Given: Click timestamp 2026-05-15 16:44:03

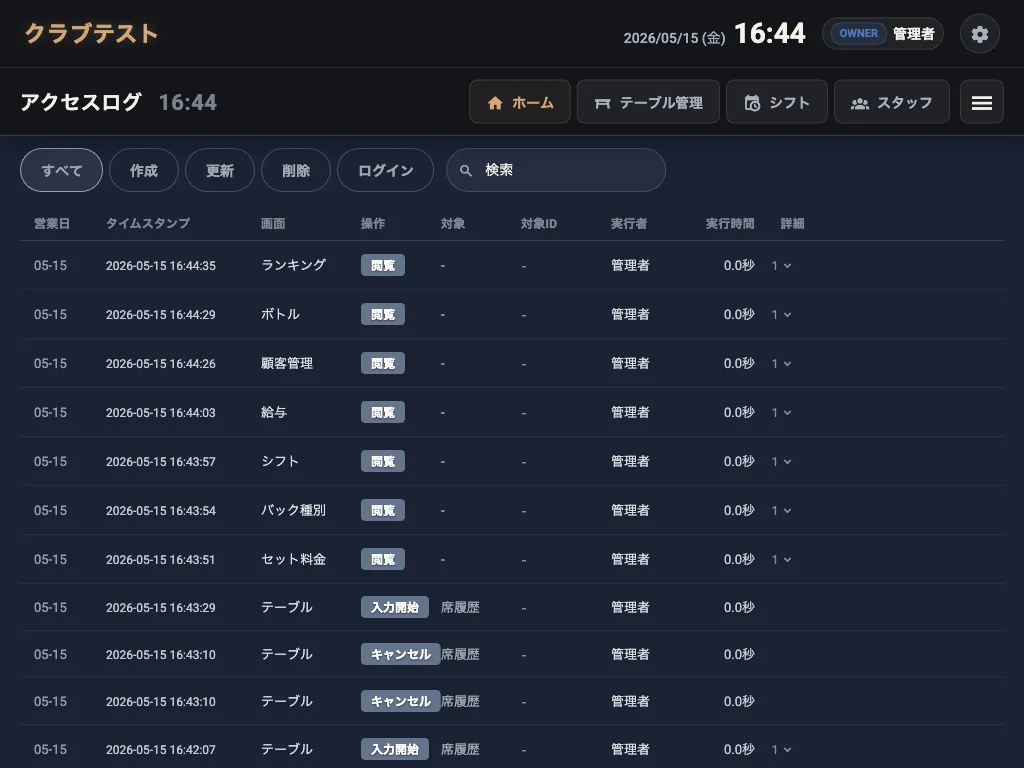Looking at the screenshot, I should (x=161, y=413).
